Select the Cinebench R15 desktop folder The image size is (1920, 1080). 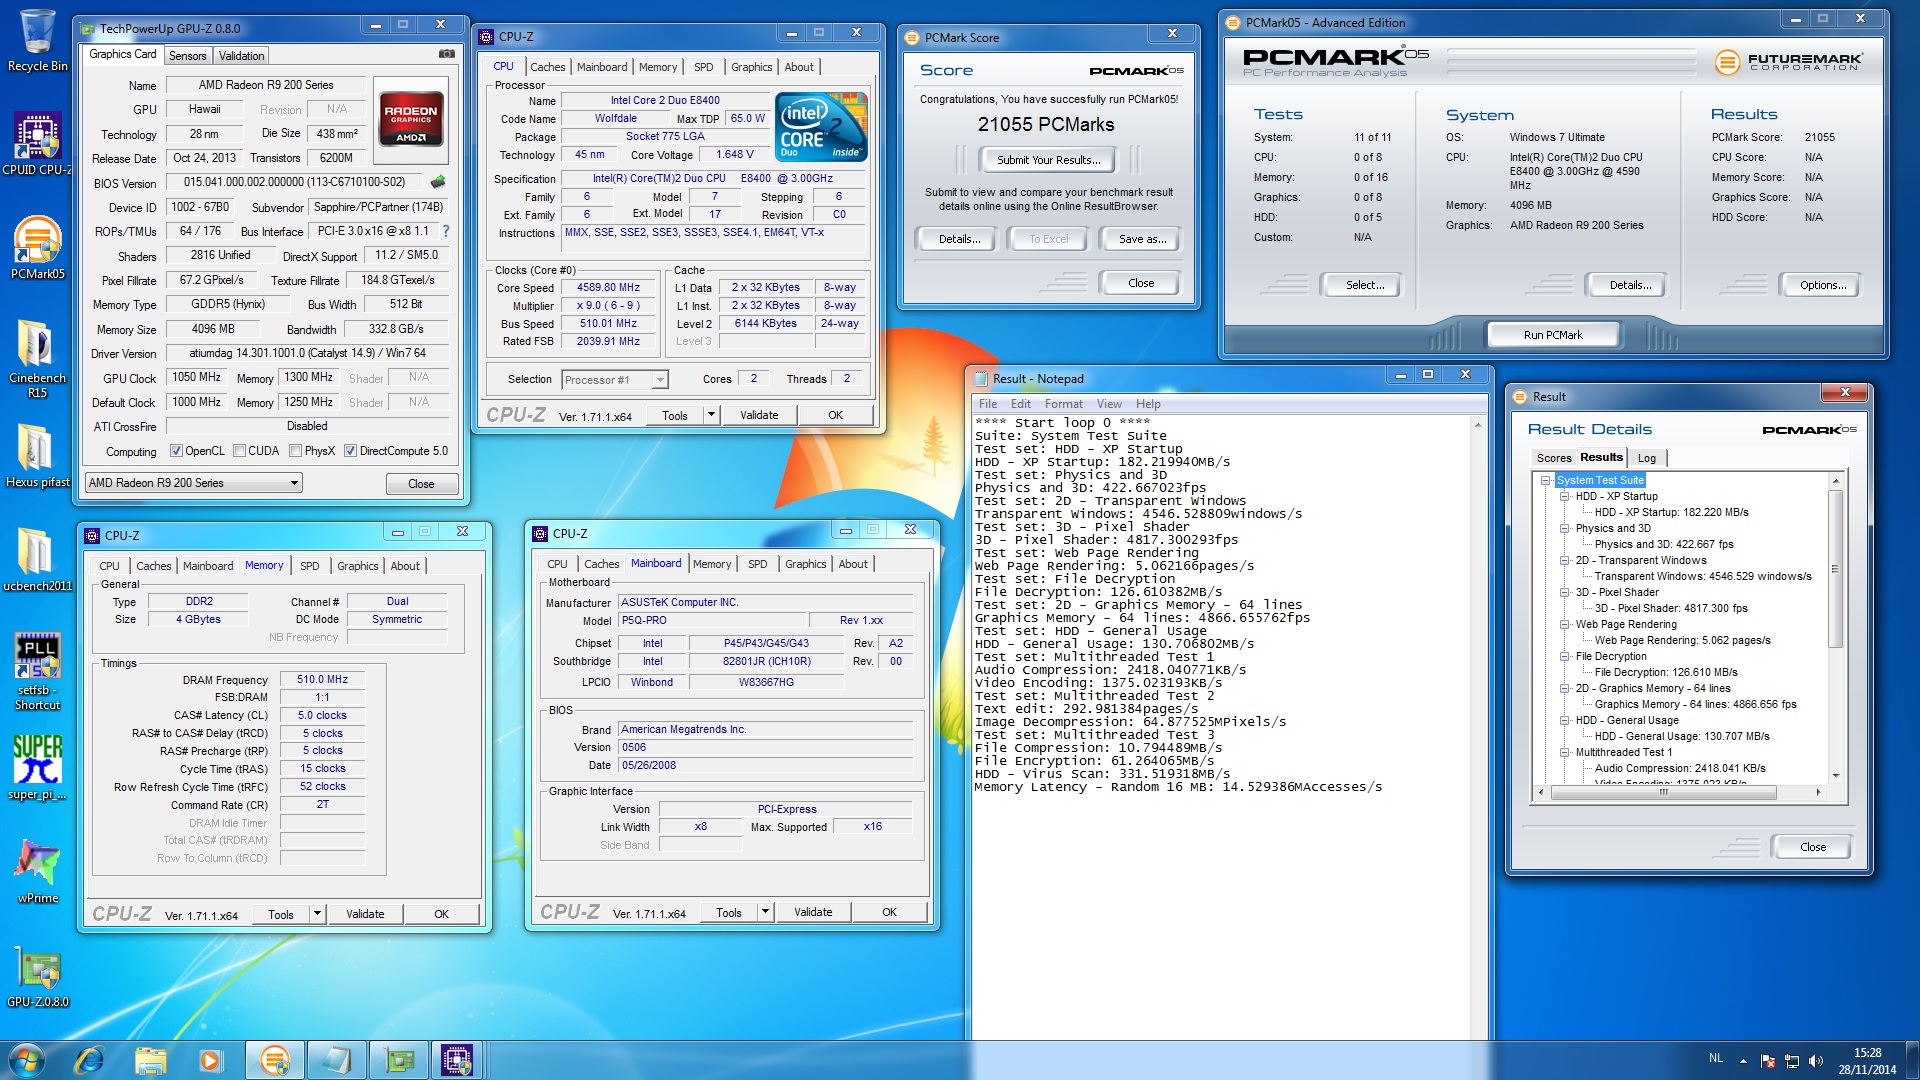click(x=38, y=358)
